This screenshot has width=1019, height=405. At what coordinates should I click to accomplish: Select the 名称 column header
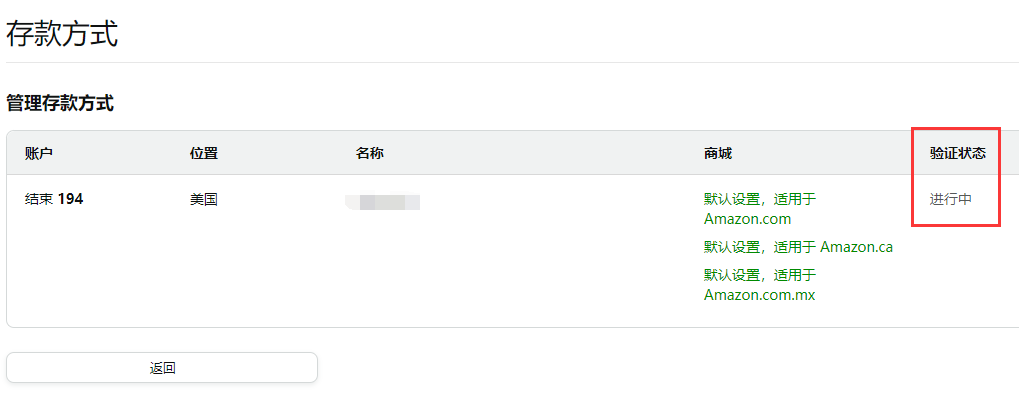coord(369,153)
